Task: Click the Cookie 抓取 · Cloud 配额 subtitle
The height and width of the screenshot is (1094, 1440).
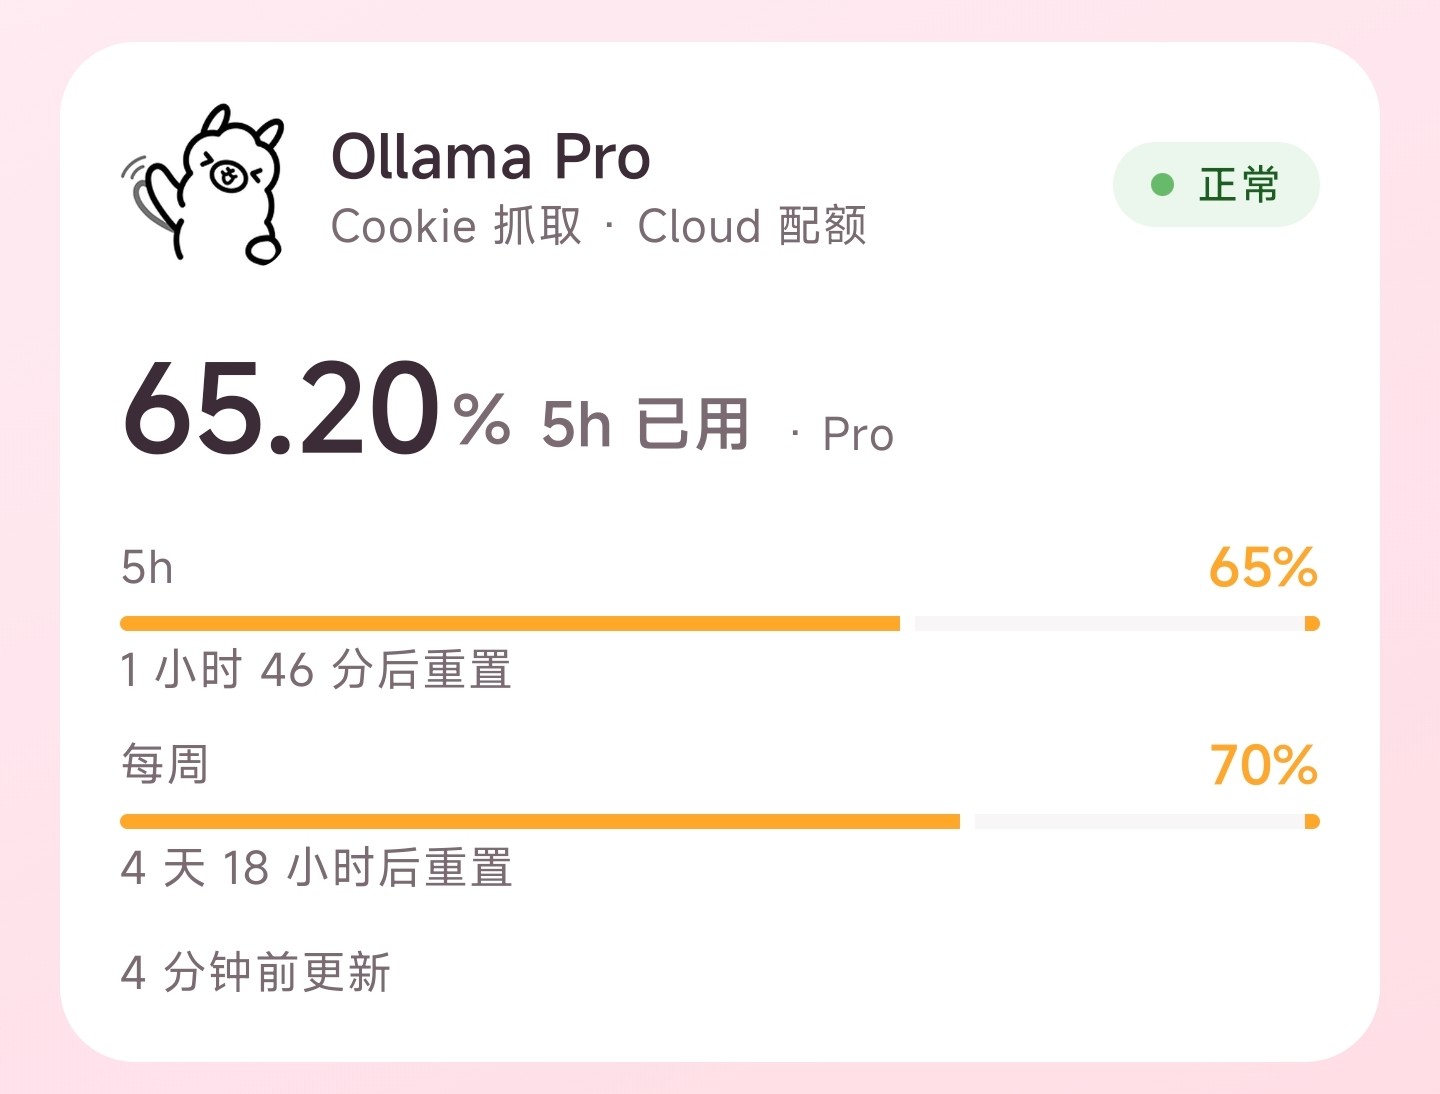Action: (599, 226)
